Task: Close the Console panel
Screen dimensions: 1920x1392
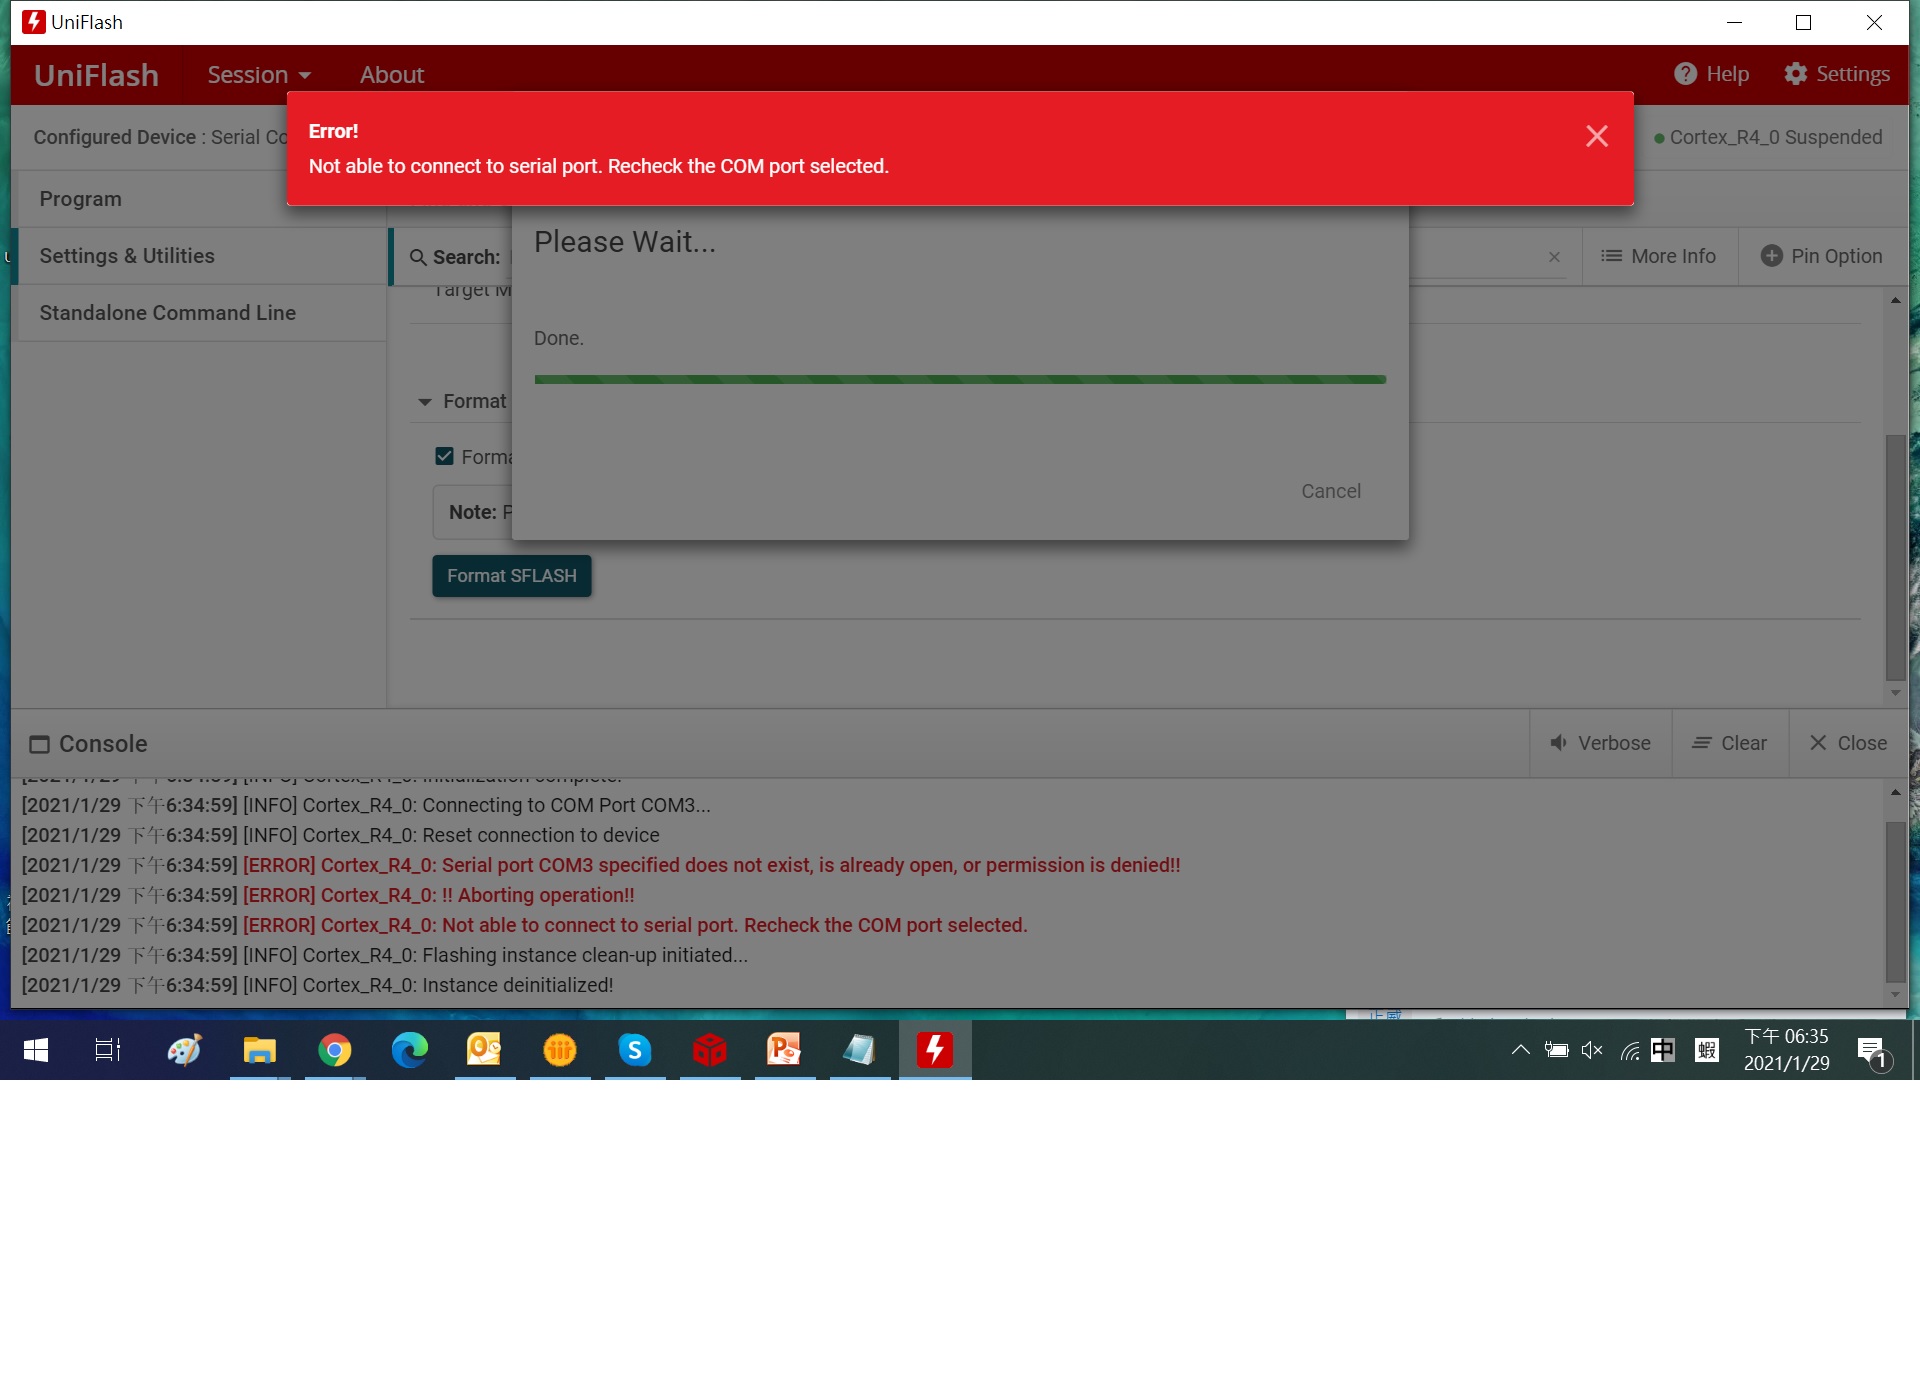Action: click(x=1848, y=743)
